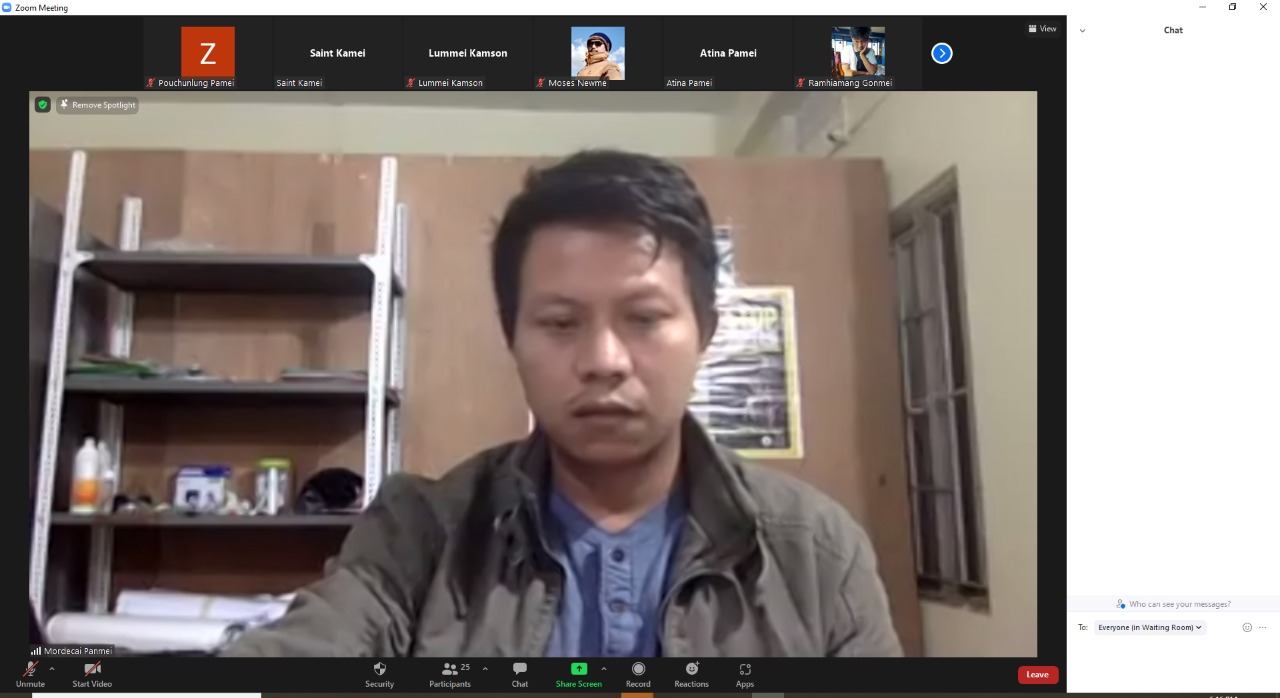Open the Participants panel icon
1280x698 pixels.
(x=450, y=669)
